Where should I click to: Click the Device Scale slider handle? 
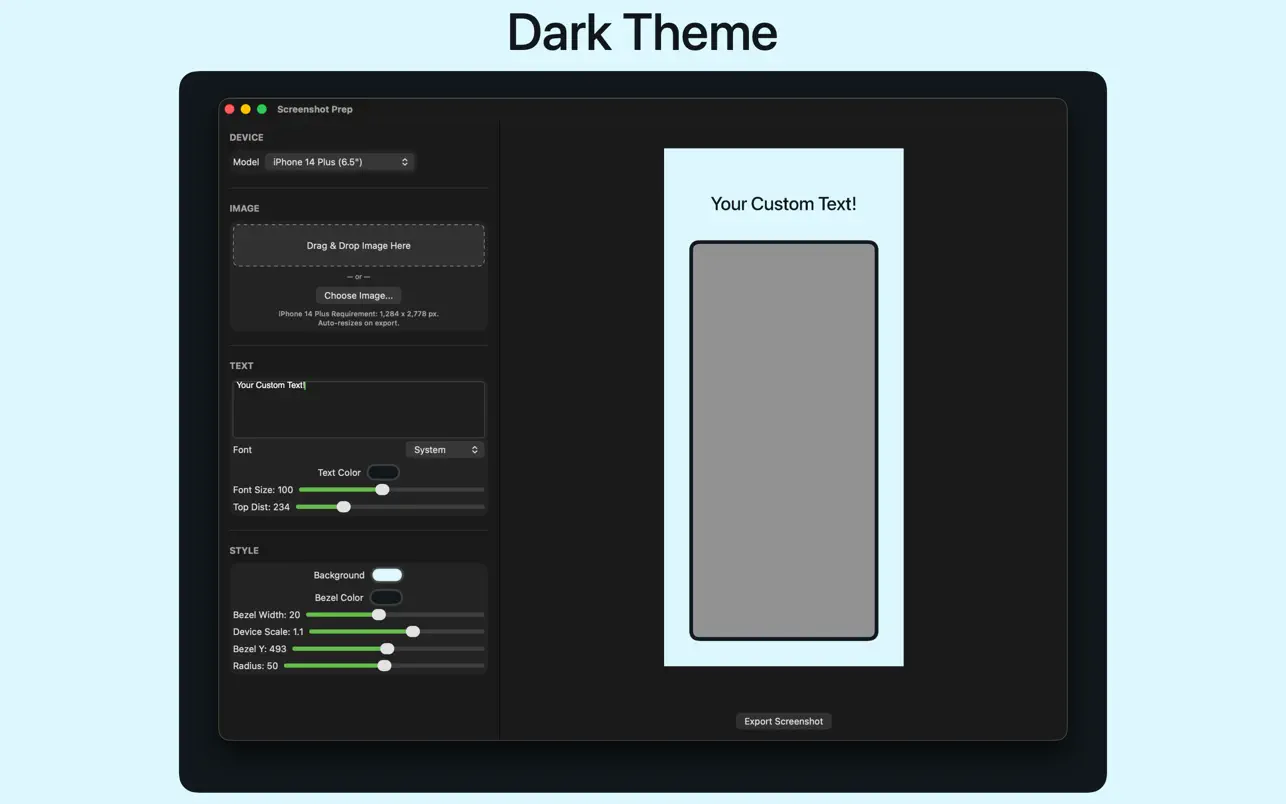coord(413,632)
